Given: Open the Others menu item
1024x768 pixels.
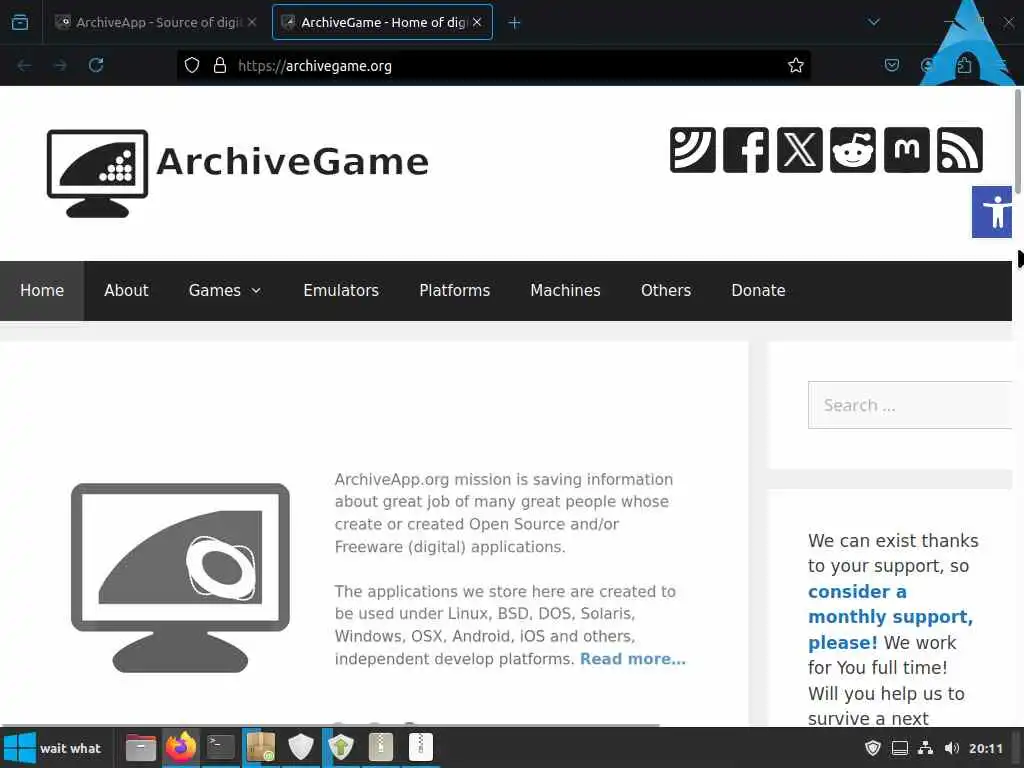Looking at the screenshot, I should 665,291.
